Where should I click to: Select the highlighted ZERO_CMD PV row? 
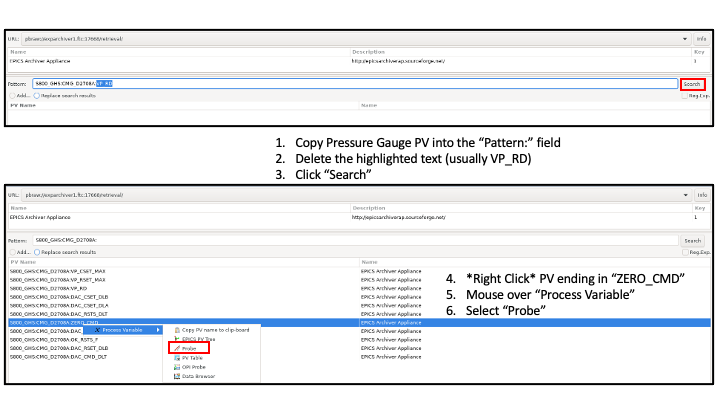60,322
